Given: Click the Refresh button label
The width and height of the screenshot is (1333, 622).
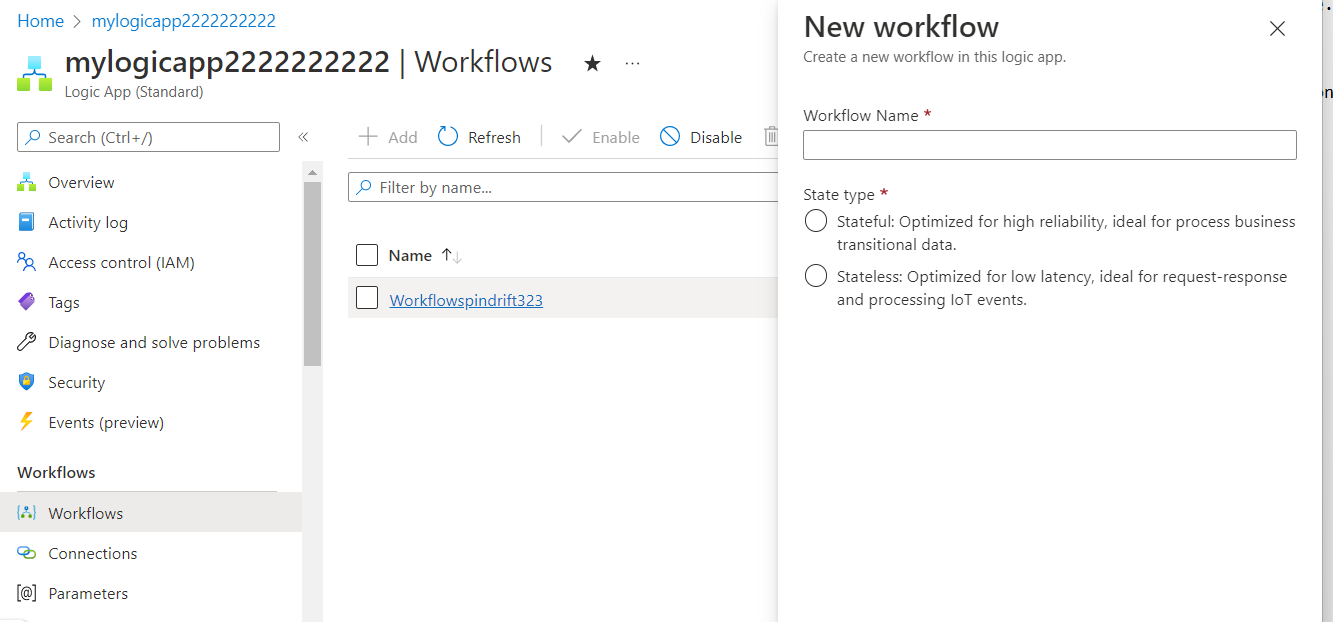Looking at the screenshot, I should click(x=494, y=137).
